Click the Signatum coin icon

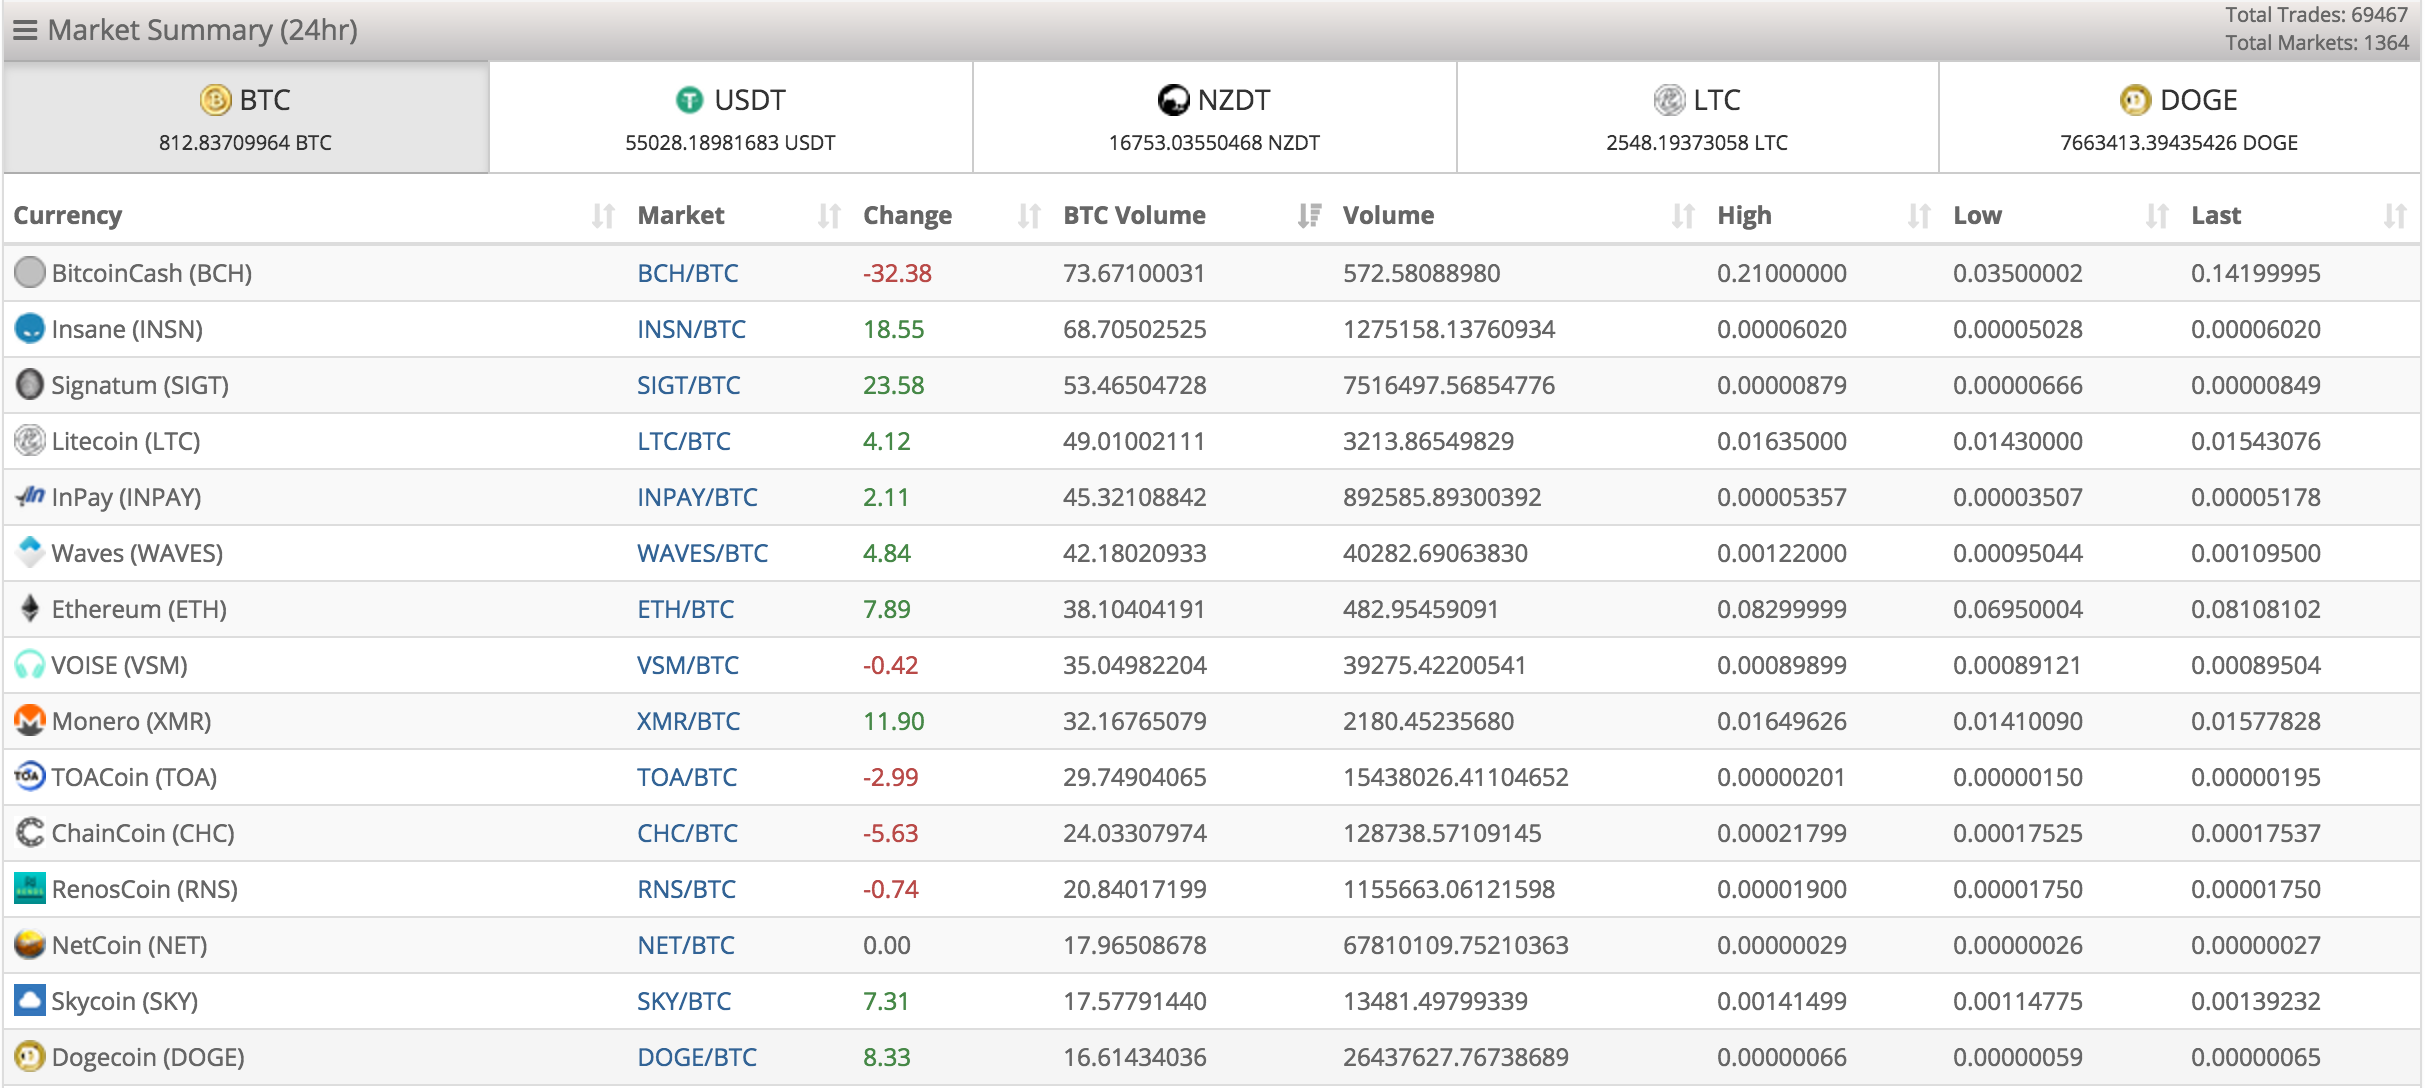(30, 384)
